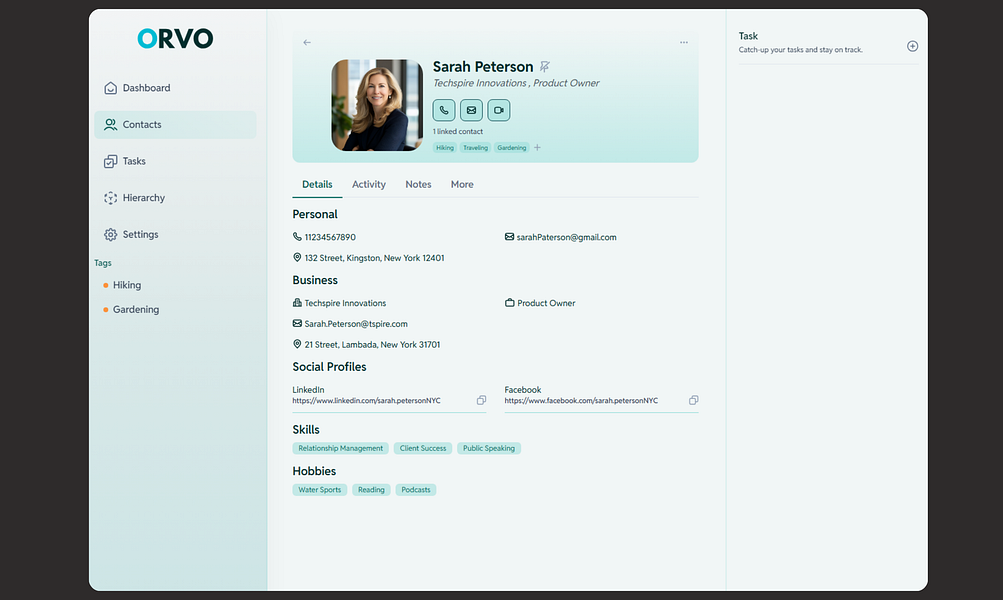Click the Product Owner job title
Screen dimensions: 1003x600
(546, 303)
